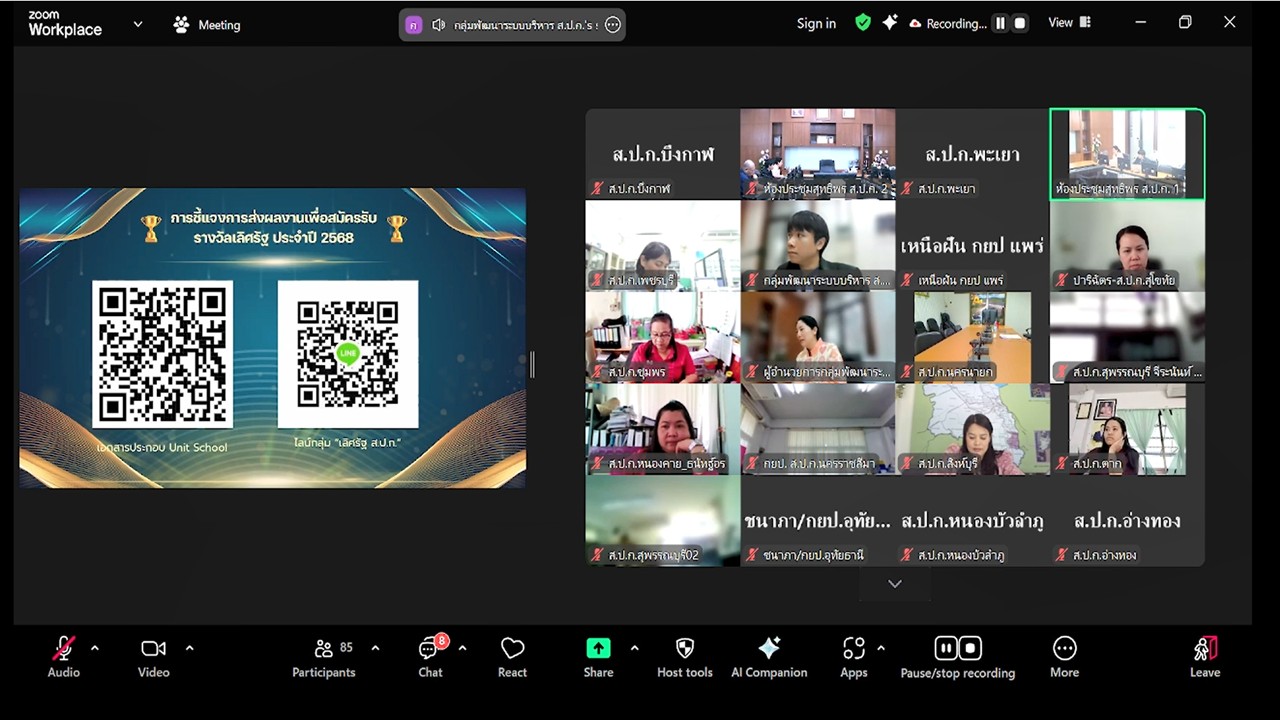
Task: Select the ส.ป.ก.หนองคาย video tile
Action: (663, 429)
